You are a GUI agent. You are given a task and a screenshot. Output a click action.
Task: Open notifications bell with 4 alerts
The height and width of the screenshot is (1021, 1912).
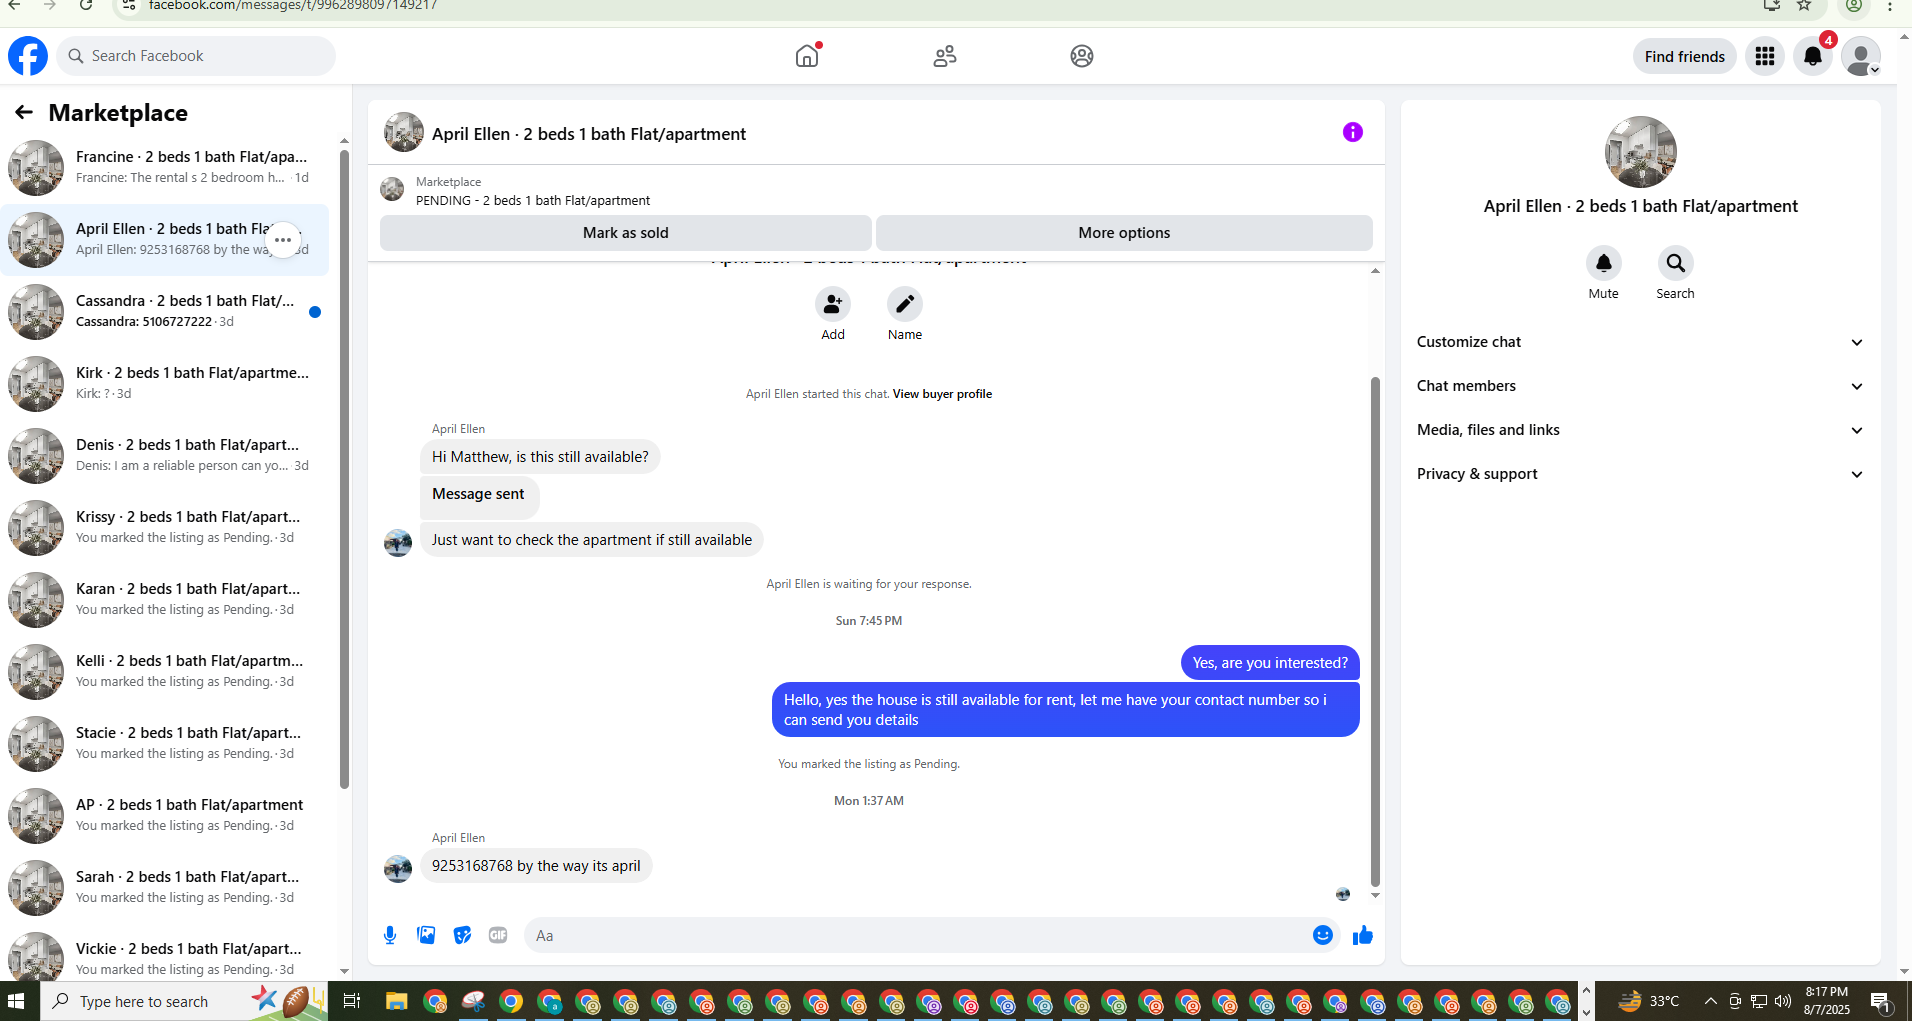point(1813,56)
